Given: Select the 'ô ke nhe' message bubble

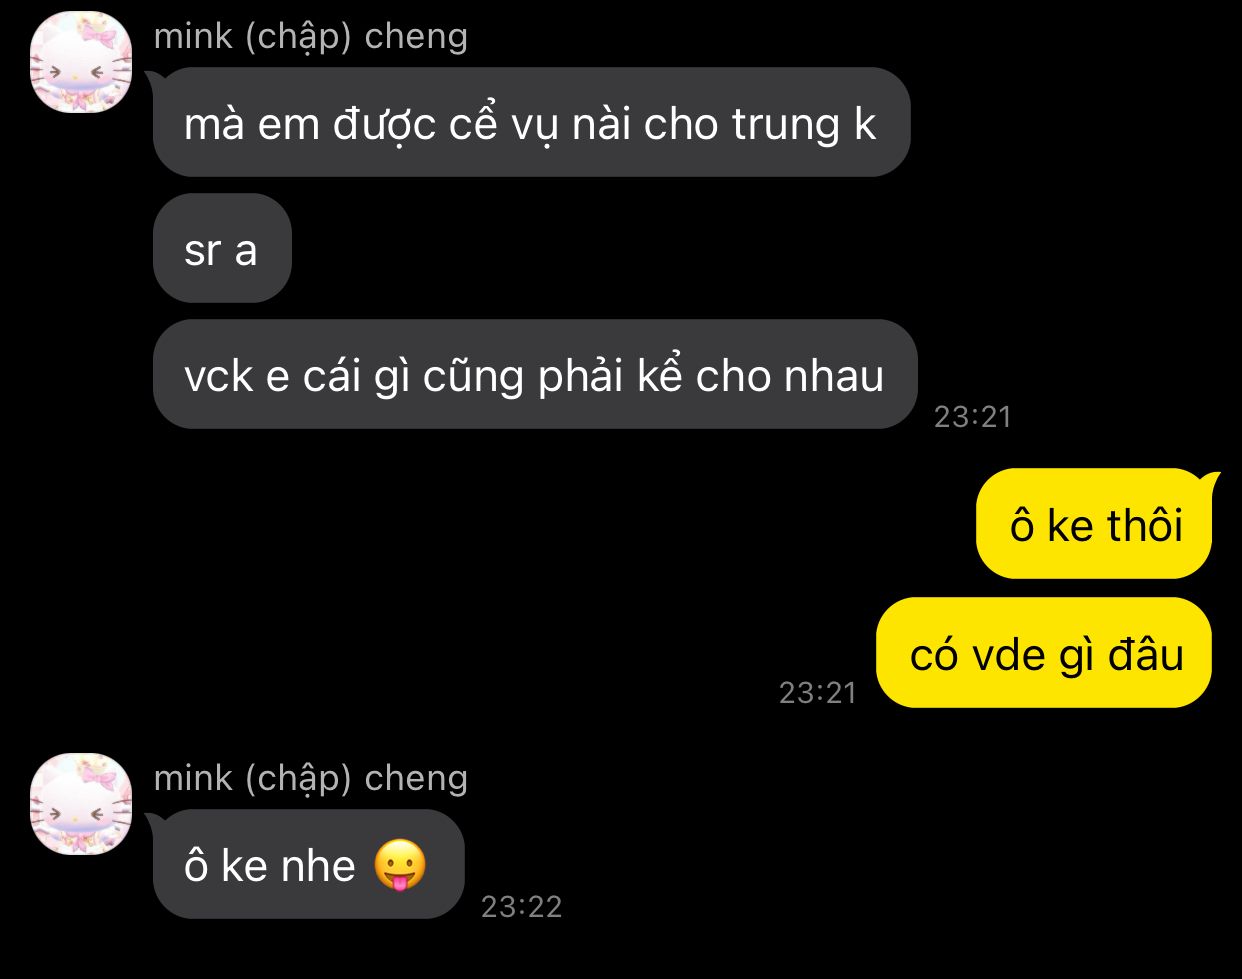Looking at the screenshot, I should [309, 864].
